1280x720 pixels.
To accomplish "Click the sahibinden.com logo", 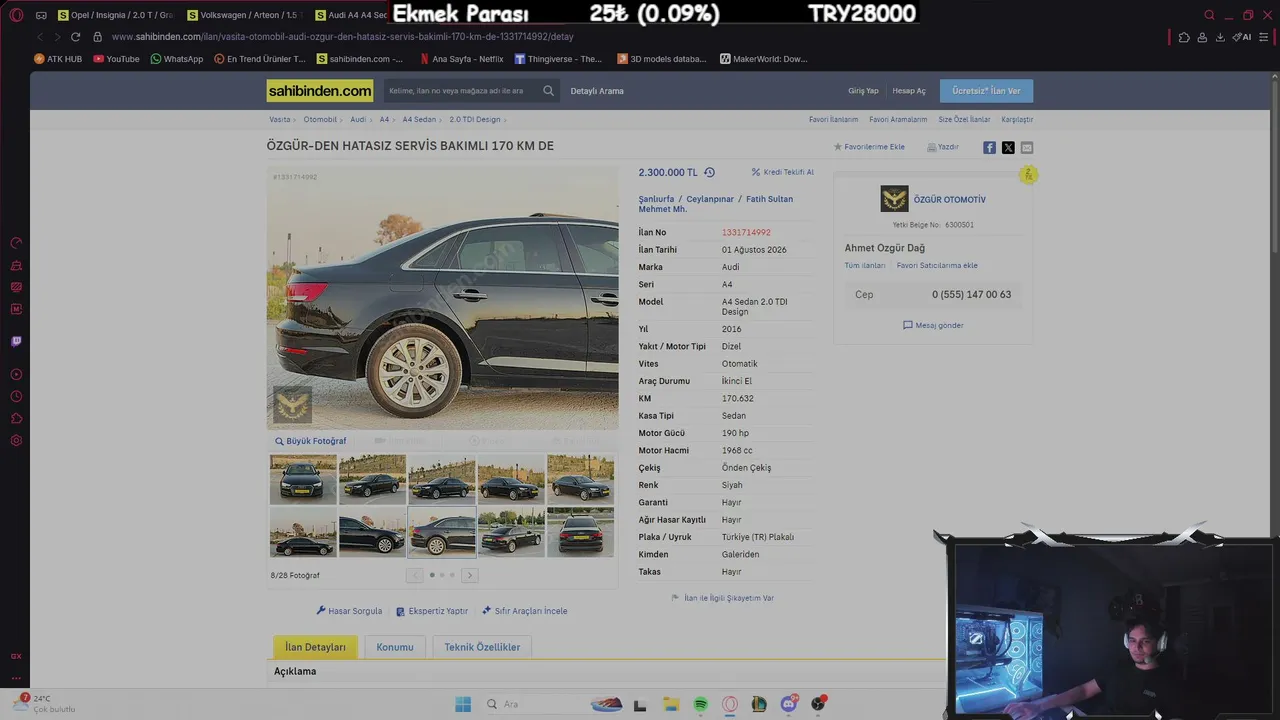I will 320,91.
